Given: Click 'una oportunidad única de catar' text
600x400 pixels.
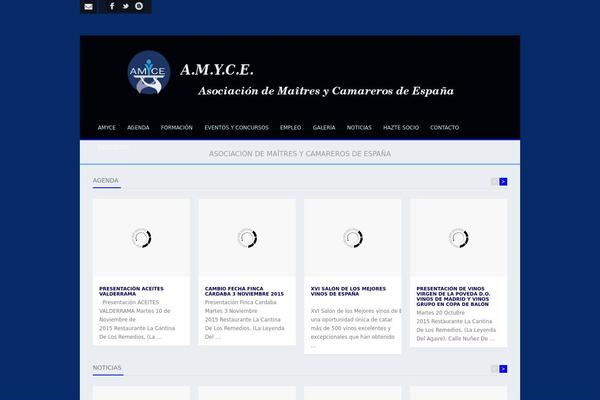Looking at the screenshot, I should [351, 319].
